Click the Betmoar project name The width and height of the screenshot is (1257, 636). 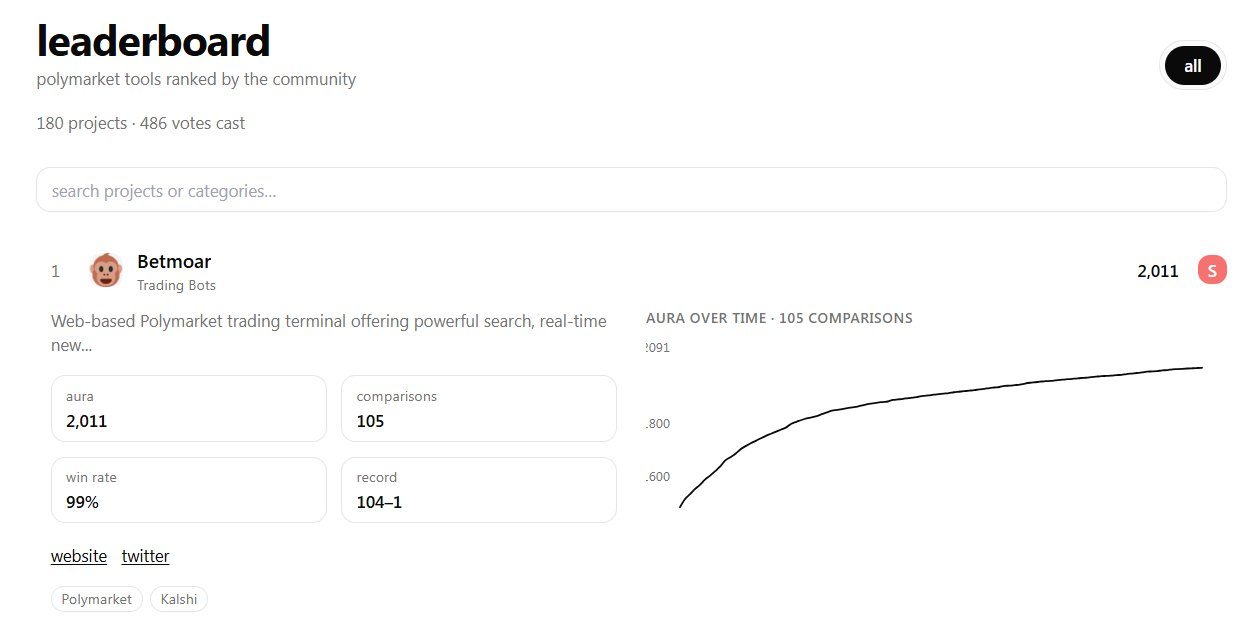(x=174, y=262)
